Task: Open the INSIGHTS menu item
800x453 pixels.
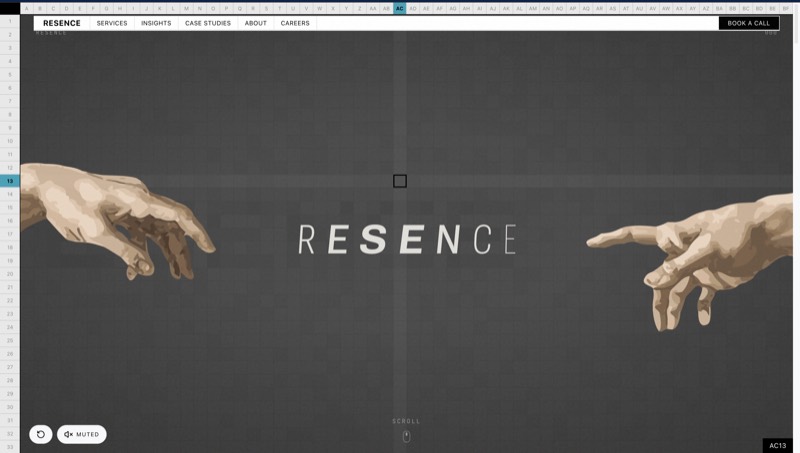Action: click(x=156, y=23)
